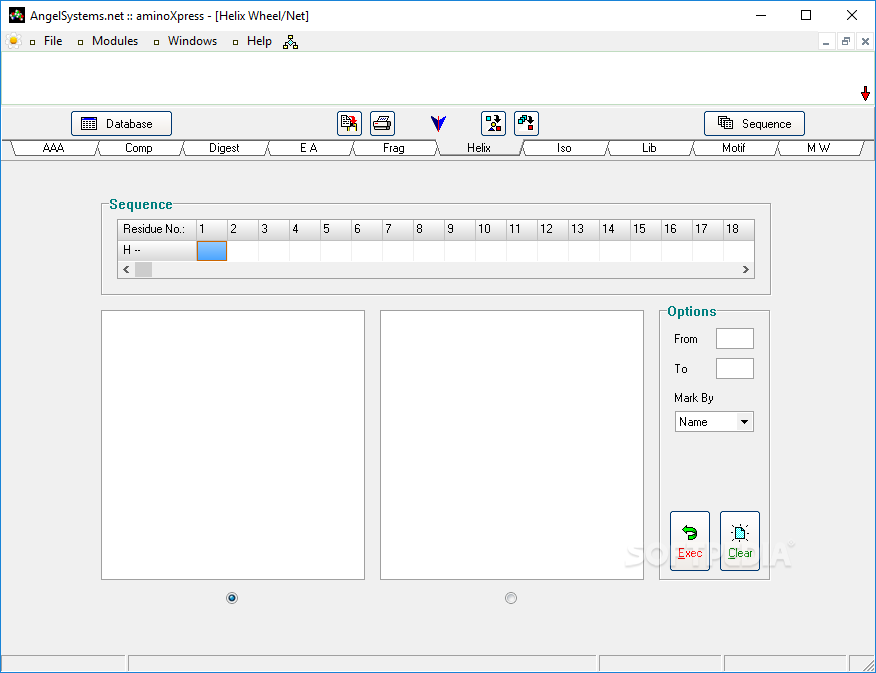Click the network diagram icon in menu bar

[x=290, y=42]
